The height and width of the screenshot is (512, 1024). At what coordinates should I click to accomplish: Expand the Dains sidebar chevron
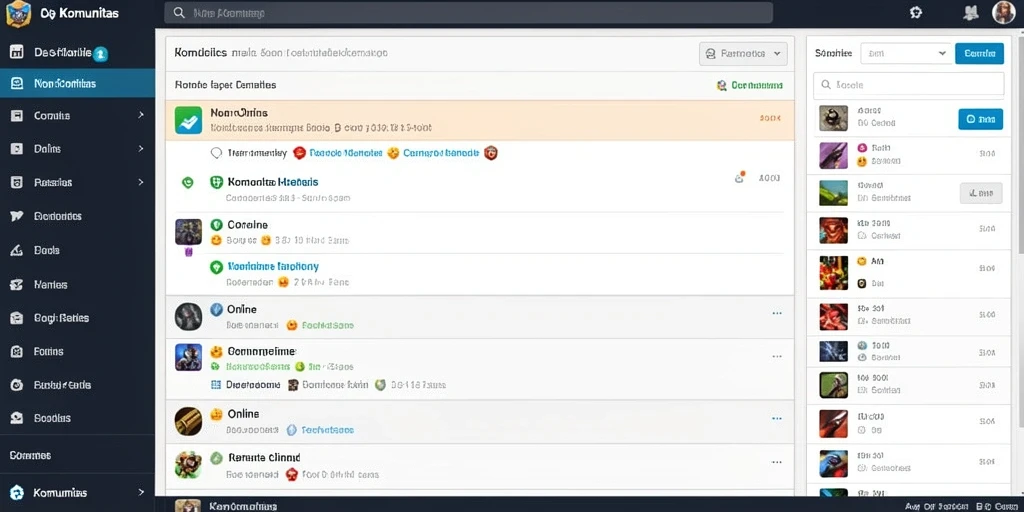[141, 149]
